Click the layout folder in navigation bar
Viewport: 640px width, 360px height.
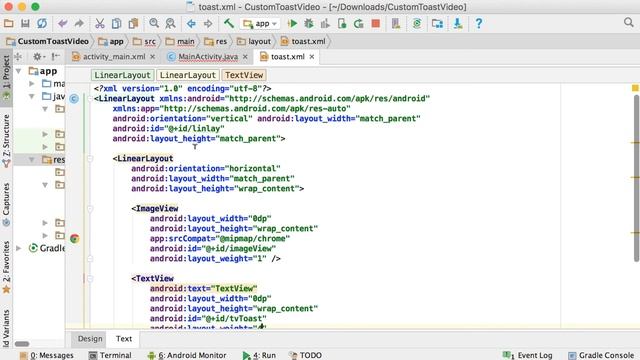coord(254,41)
